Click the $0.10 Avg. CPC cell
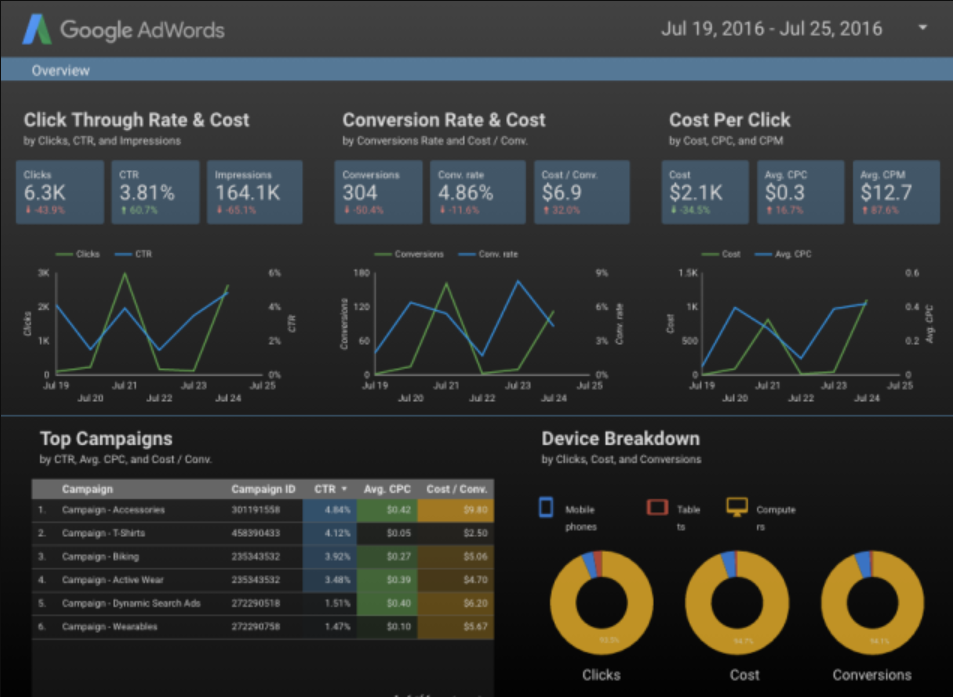 [x=387, y=627]
